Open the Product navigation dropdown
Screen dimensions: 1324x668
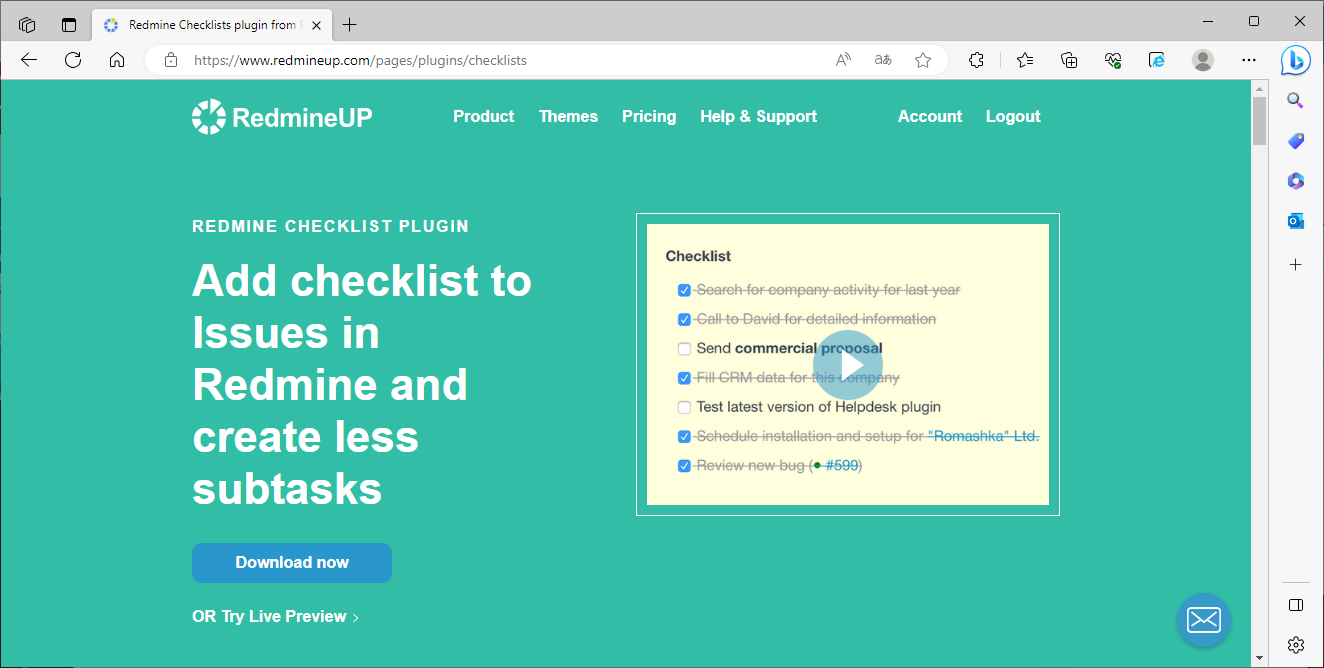pos(483,116)
